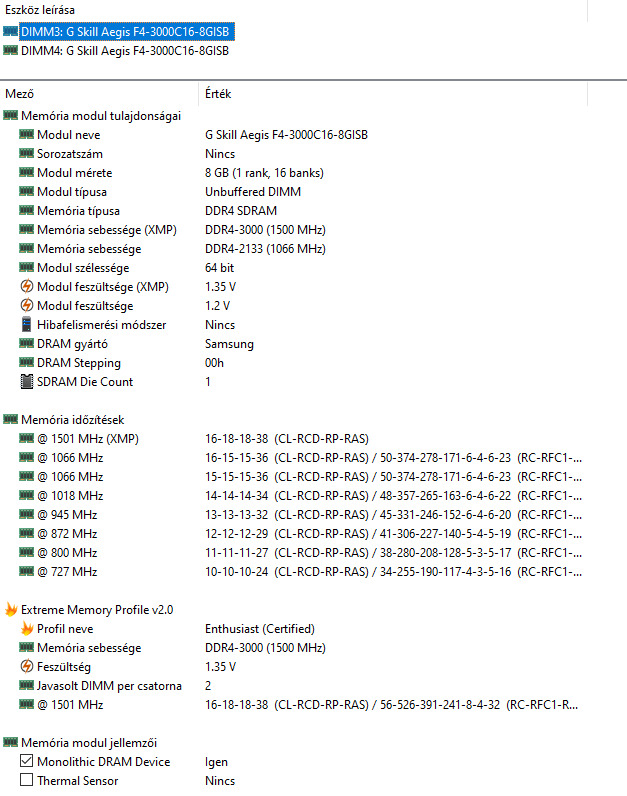Click the icon beside DRAM Stepping

click(26, 362)
